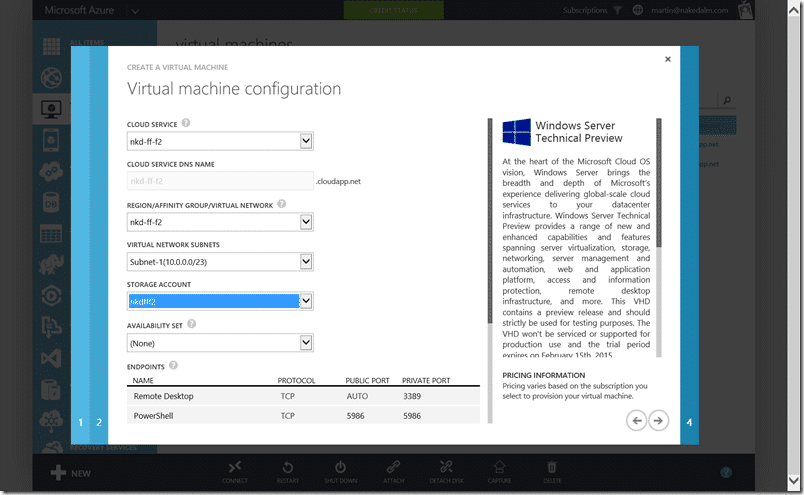Screen dimensions: 804x495
Task: Open the All Items grid icon in sidebar
Action: click(x=51, y=46)
